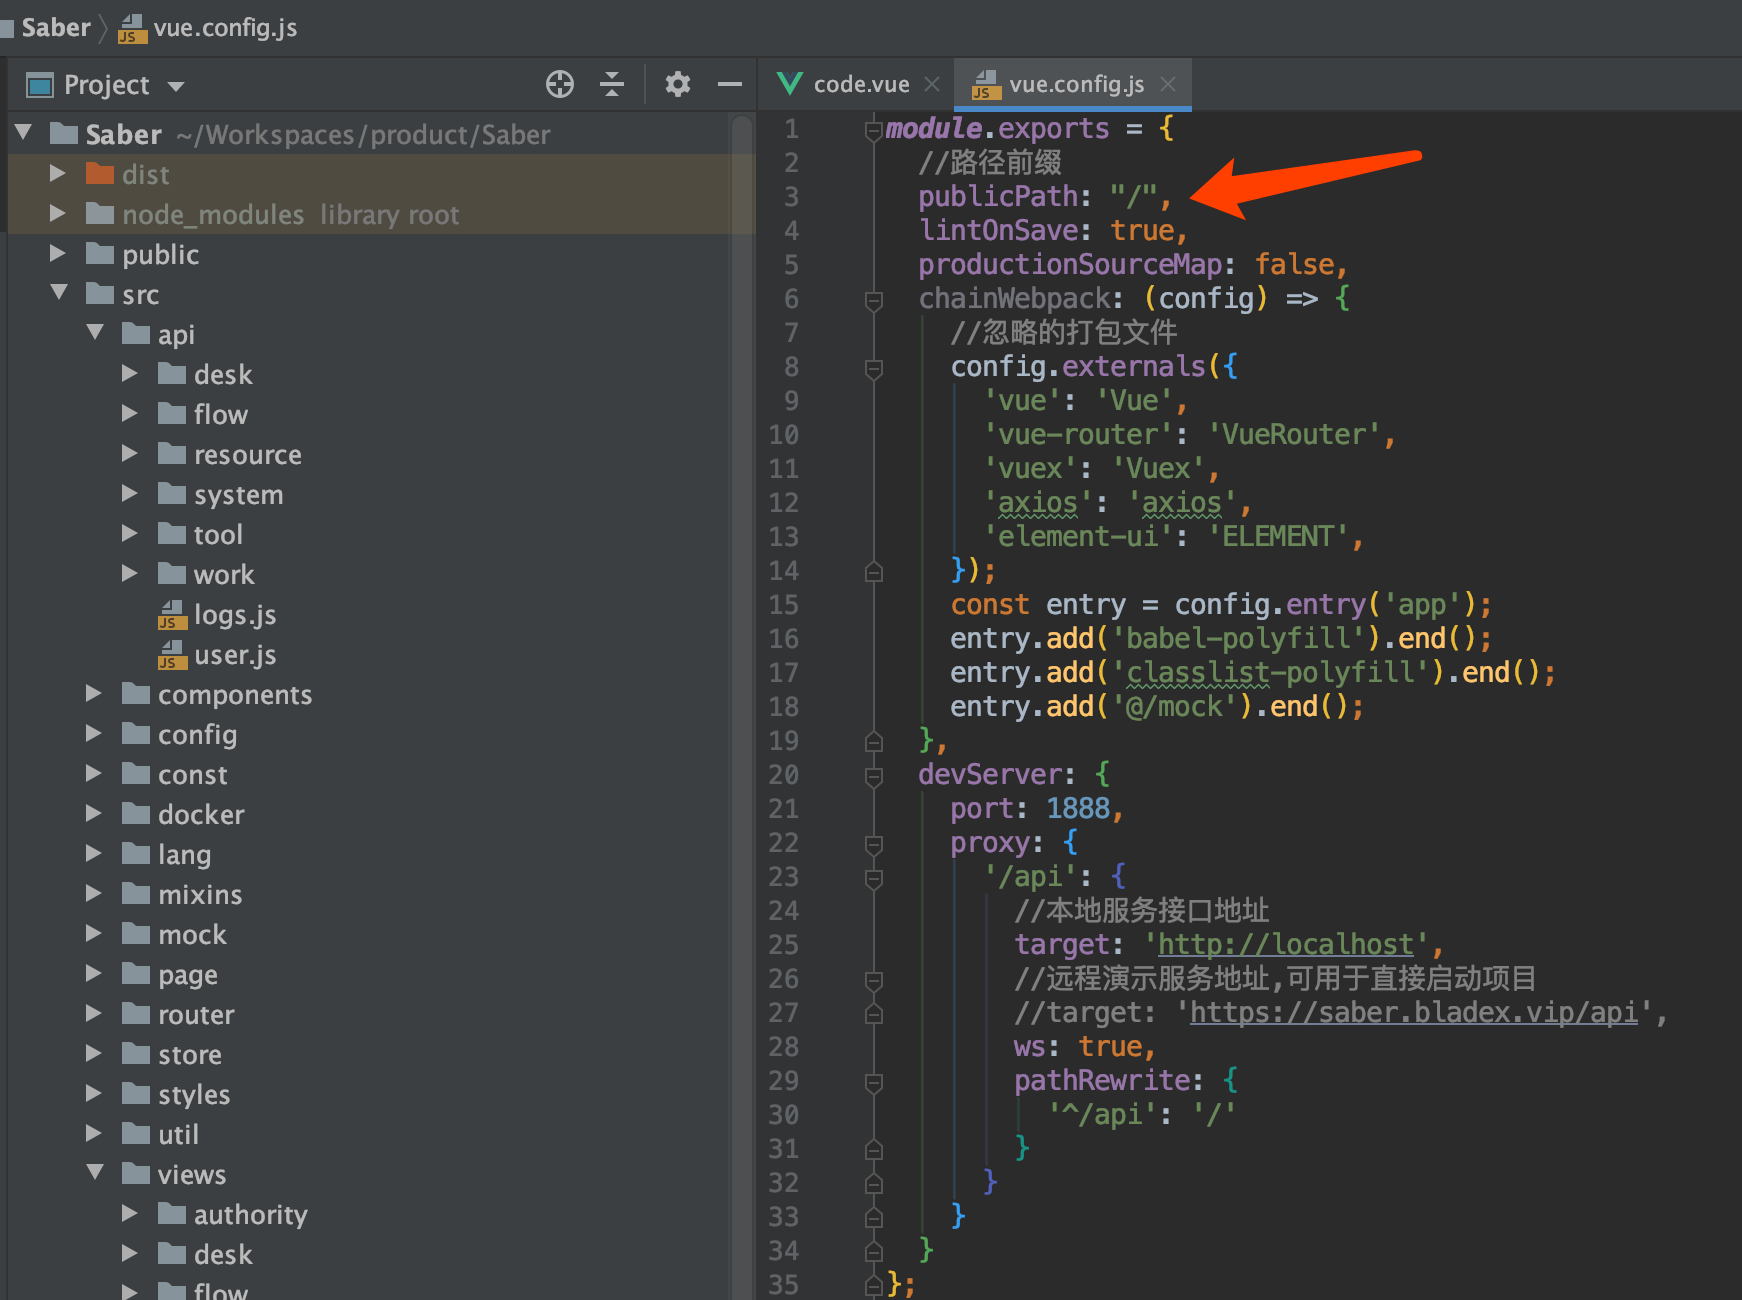Click the saber.bladex.vip/api link
The image size is (1742, 1300).
1414,1012
